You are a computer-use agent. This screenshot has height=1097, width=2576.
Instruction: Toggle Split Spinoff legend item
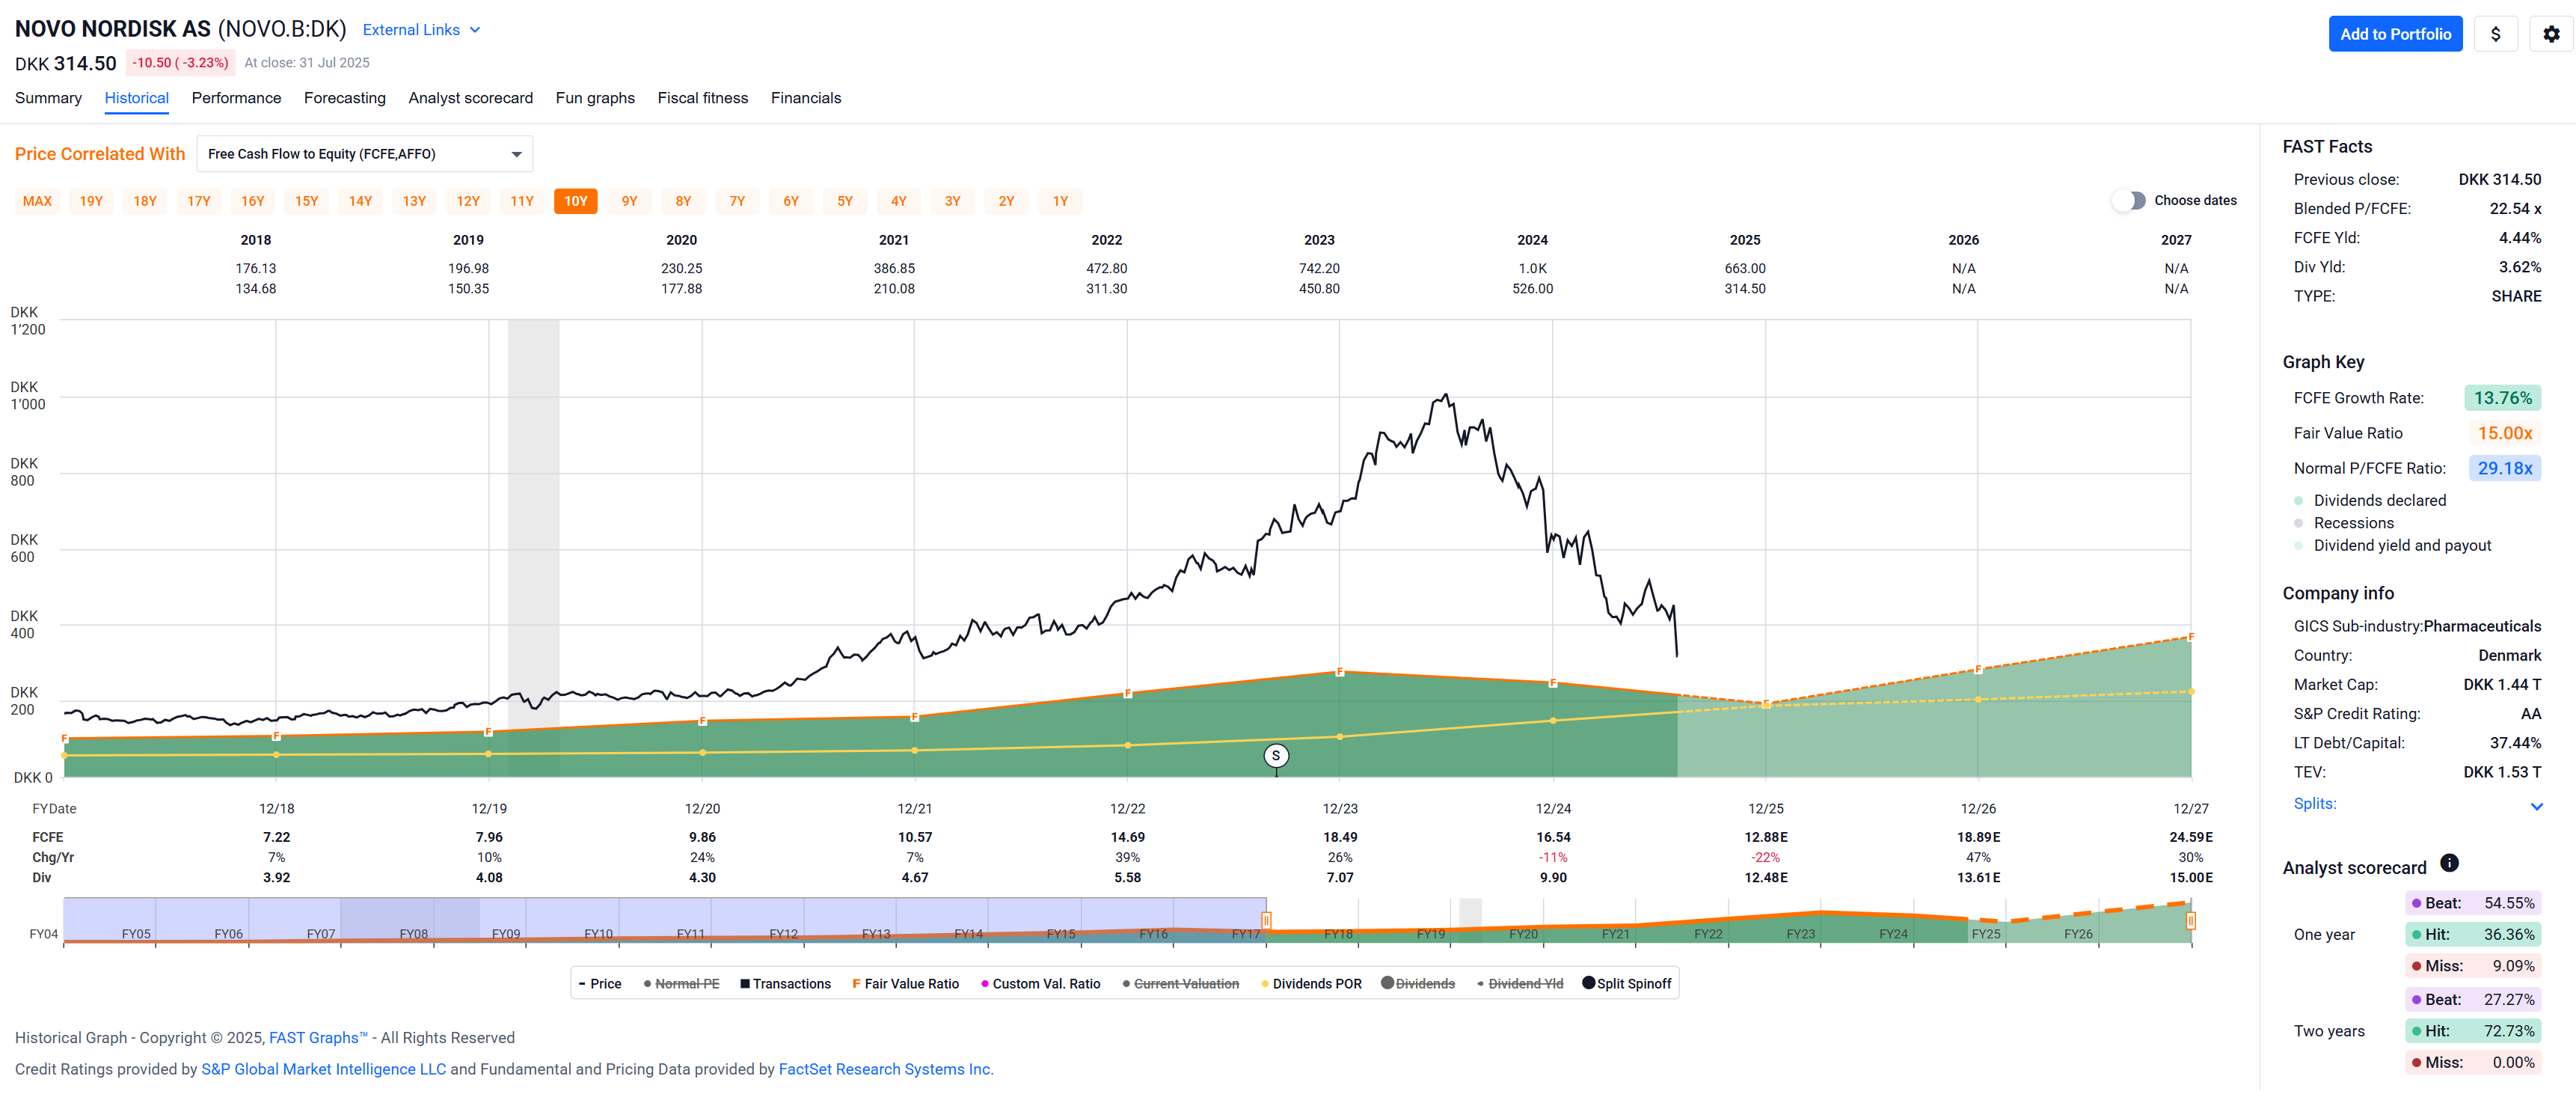(1627, 984)
